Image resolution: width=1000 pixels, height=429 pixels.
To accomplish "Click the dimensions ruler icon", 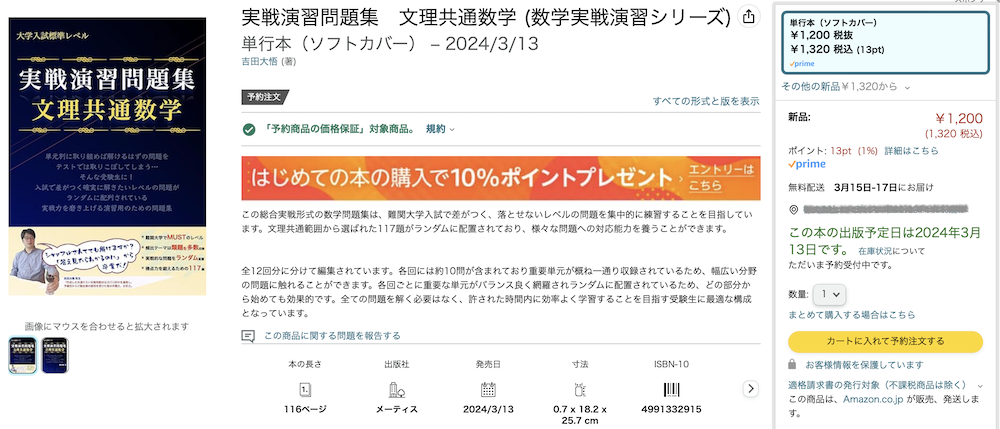I will (580, 389).
